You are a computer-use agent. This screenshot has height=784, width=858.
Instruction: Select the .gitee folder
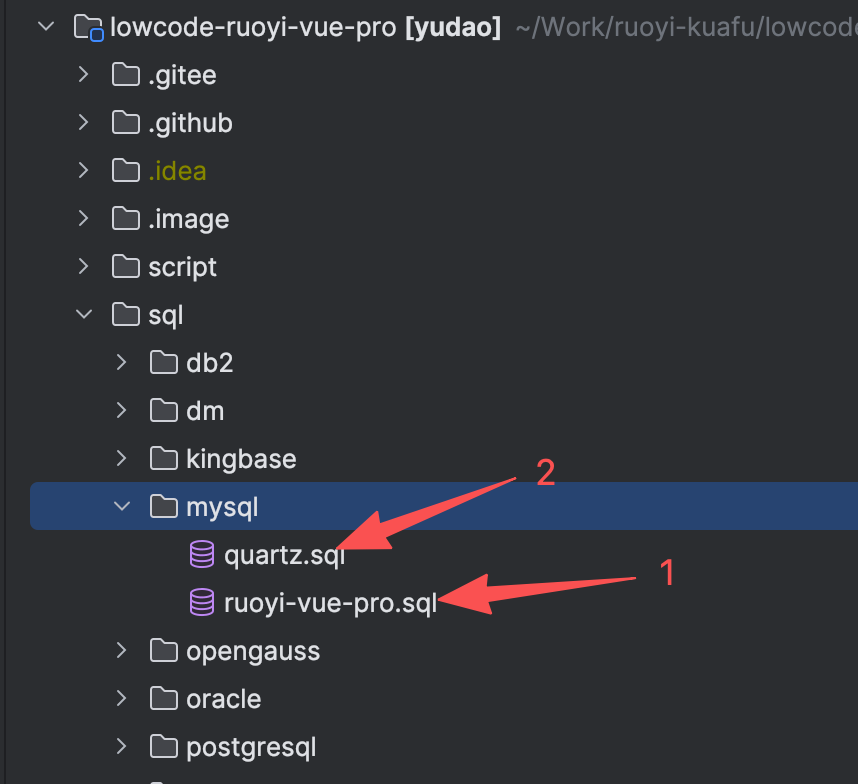182,75
